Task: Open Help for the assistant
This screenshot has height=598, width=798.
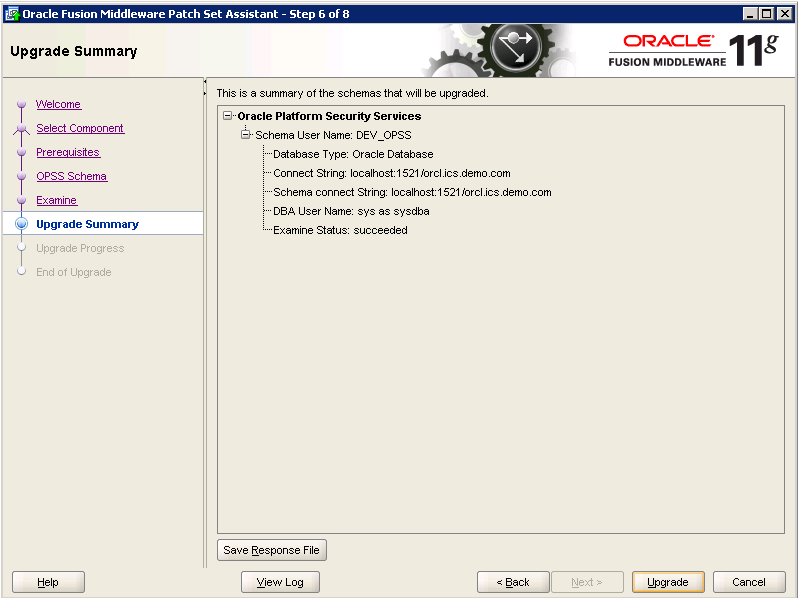Action: (48, 582)
